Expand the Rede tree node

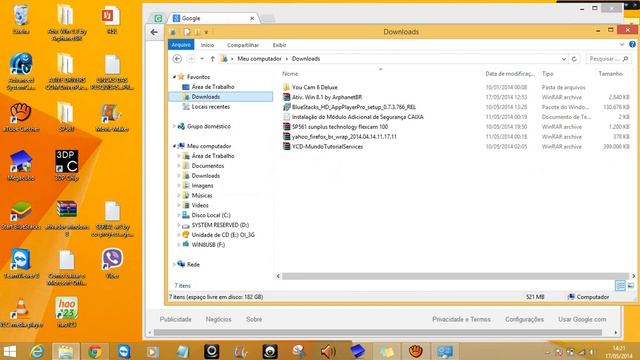tap(174, 264)
